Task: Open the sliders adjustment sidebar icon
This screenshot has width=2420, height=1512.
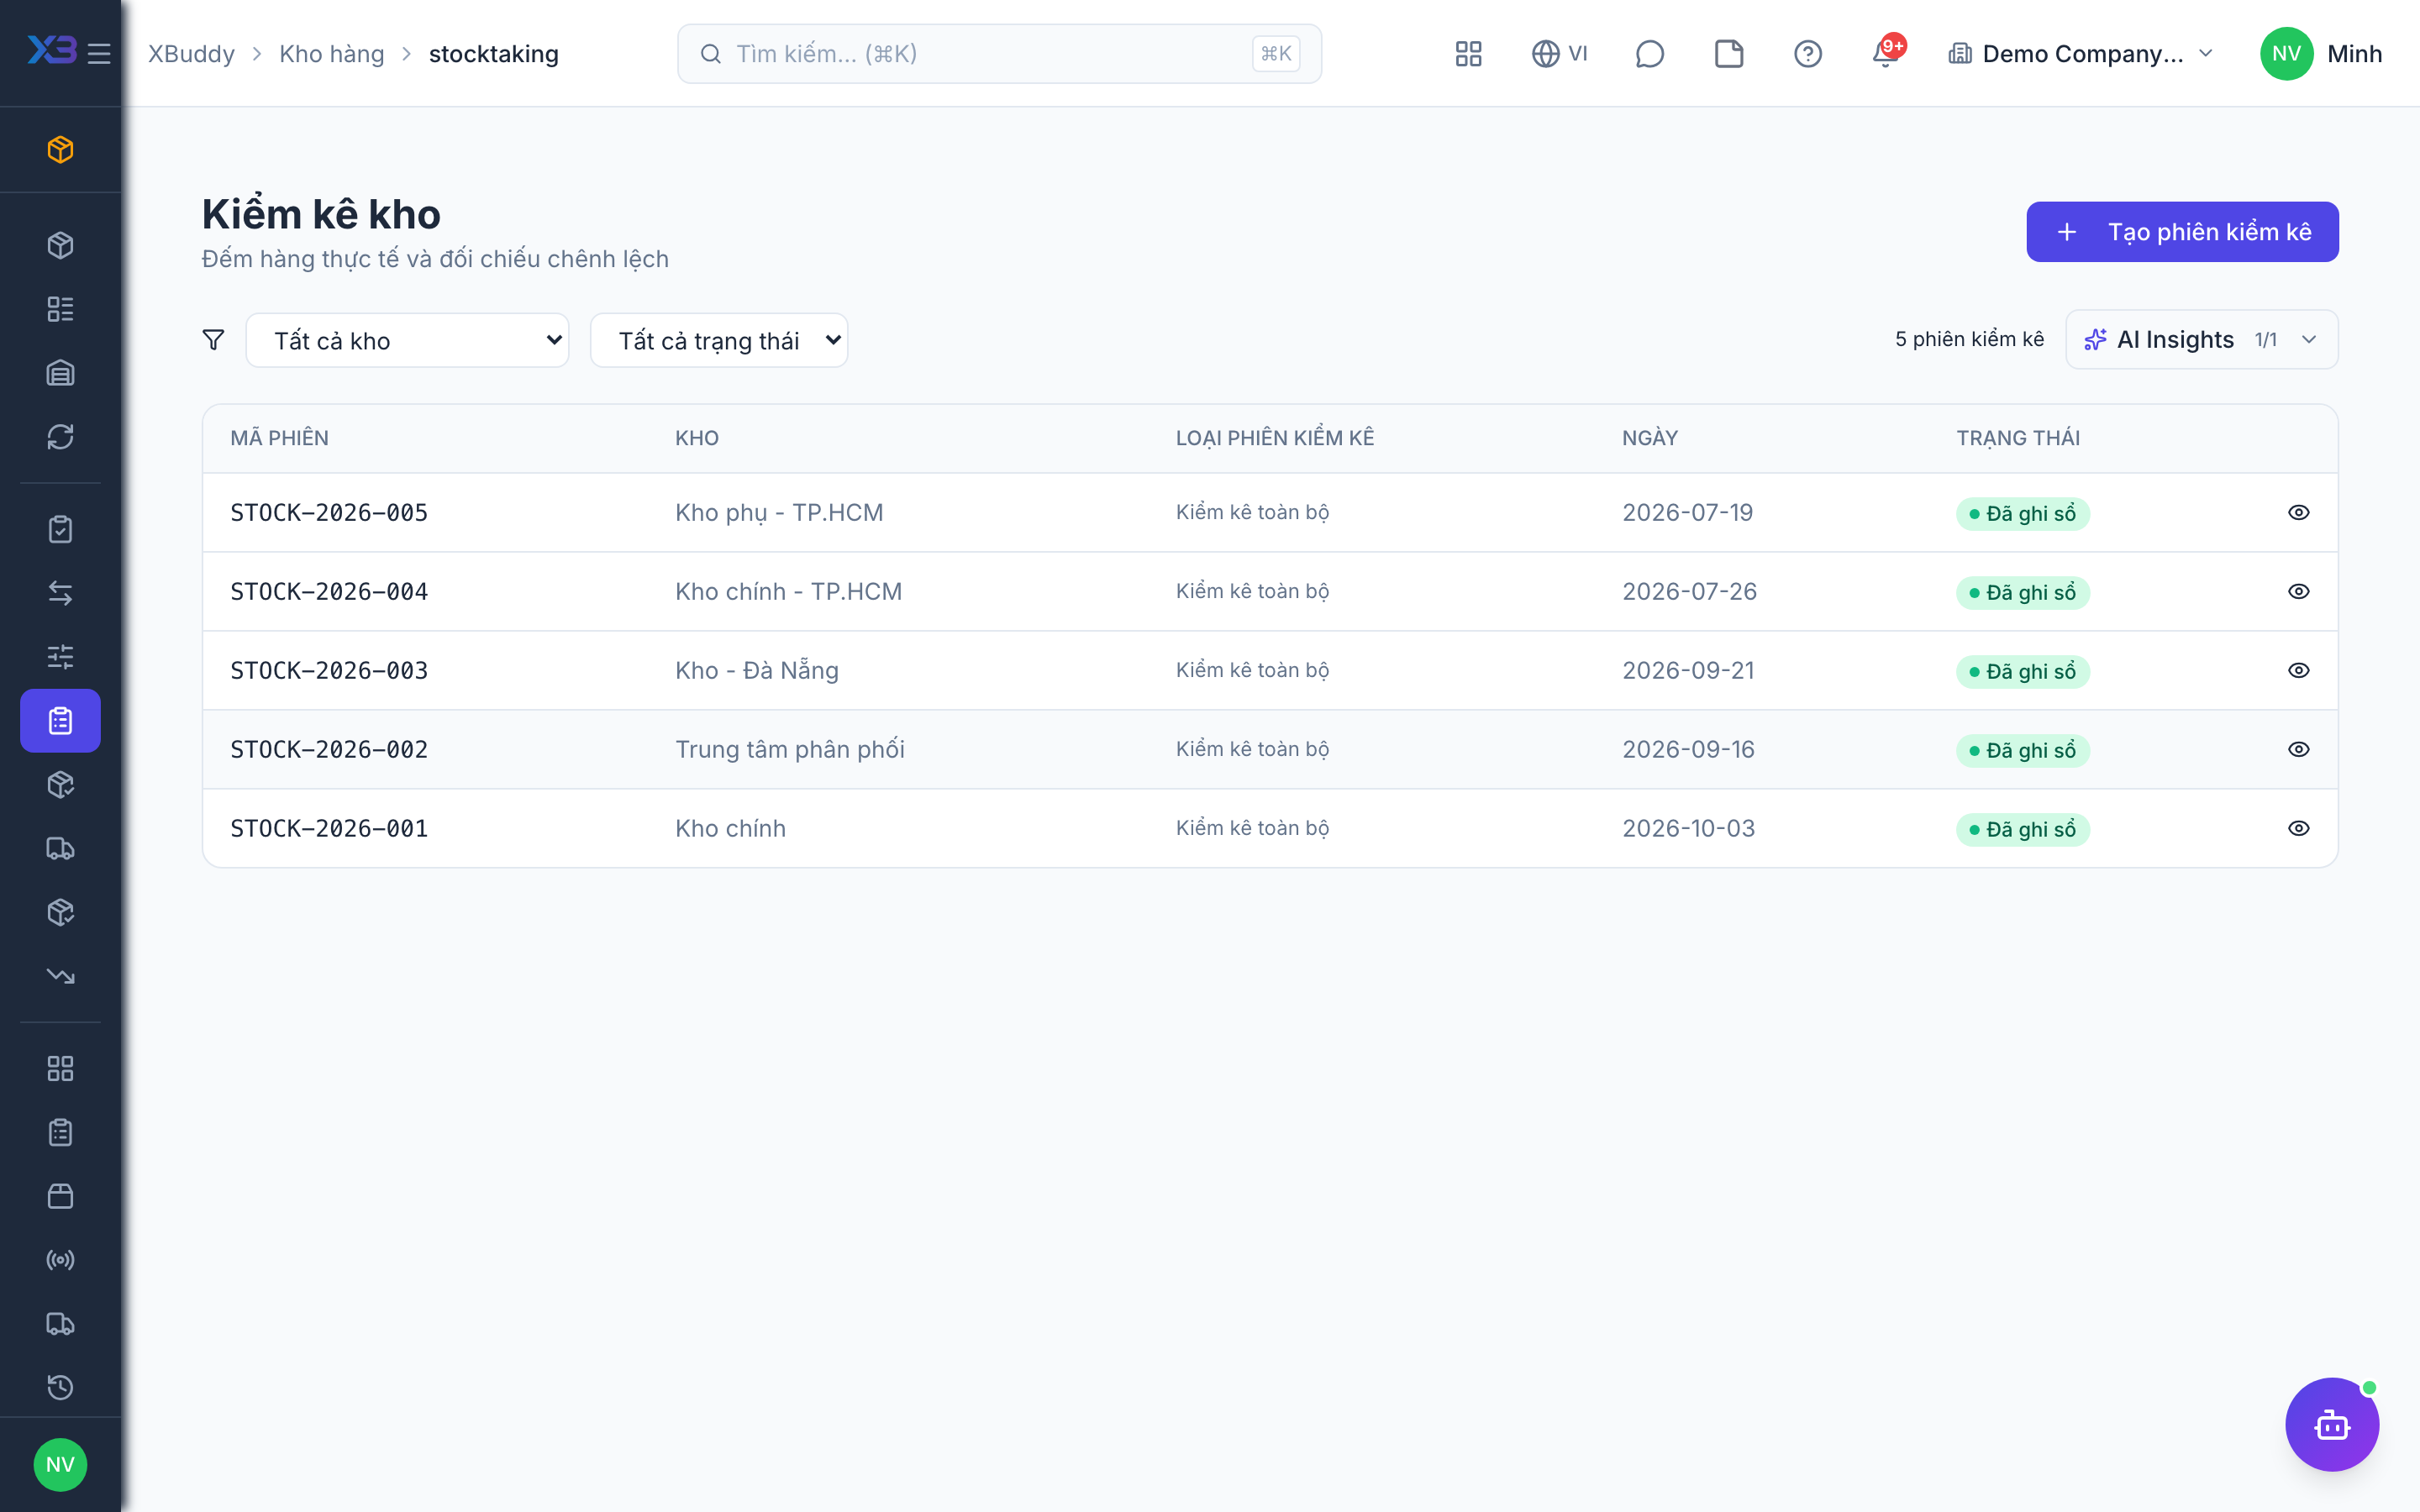Action: pos(60,657)
